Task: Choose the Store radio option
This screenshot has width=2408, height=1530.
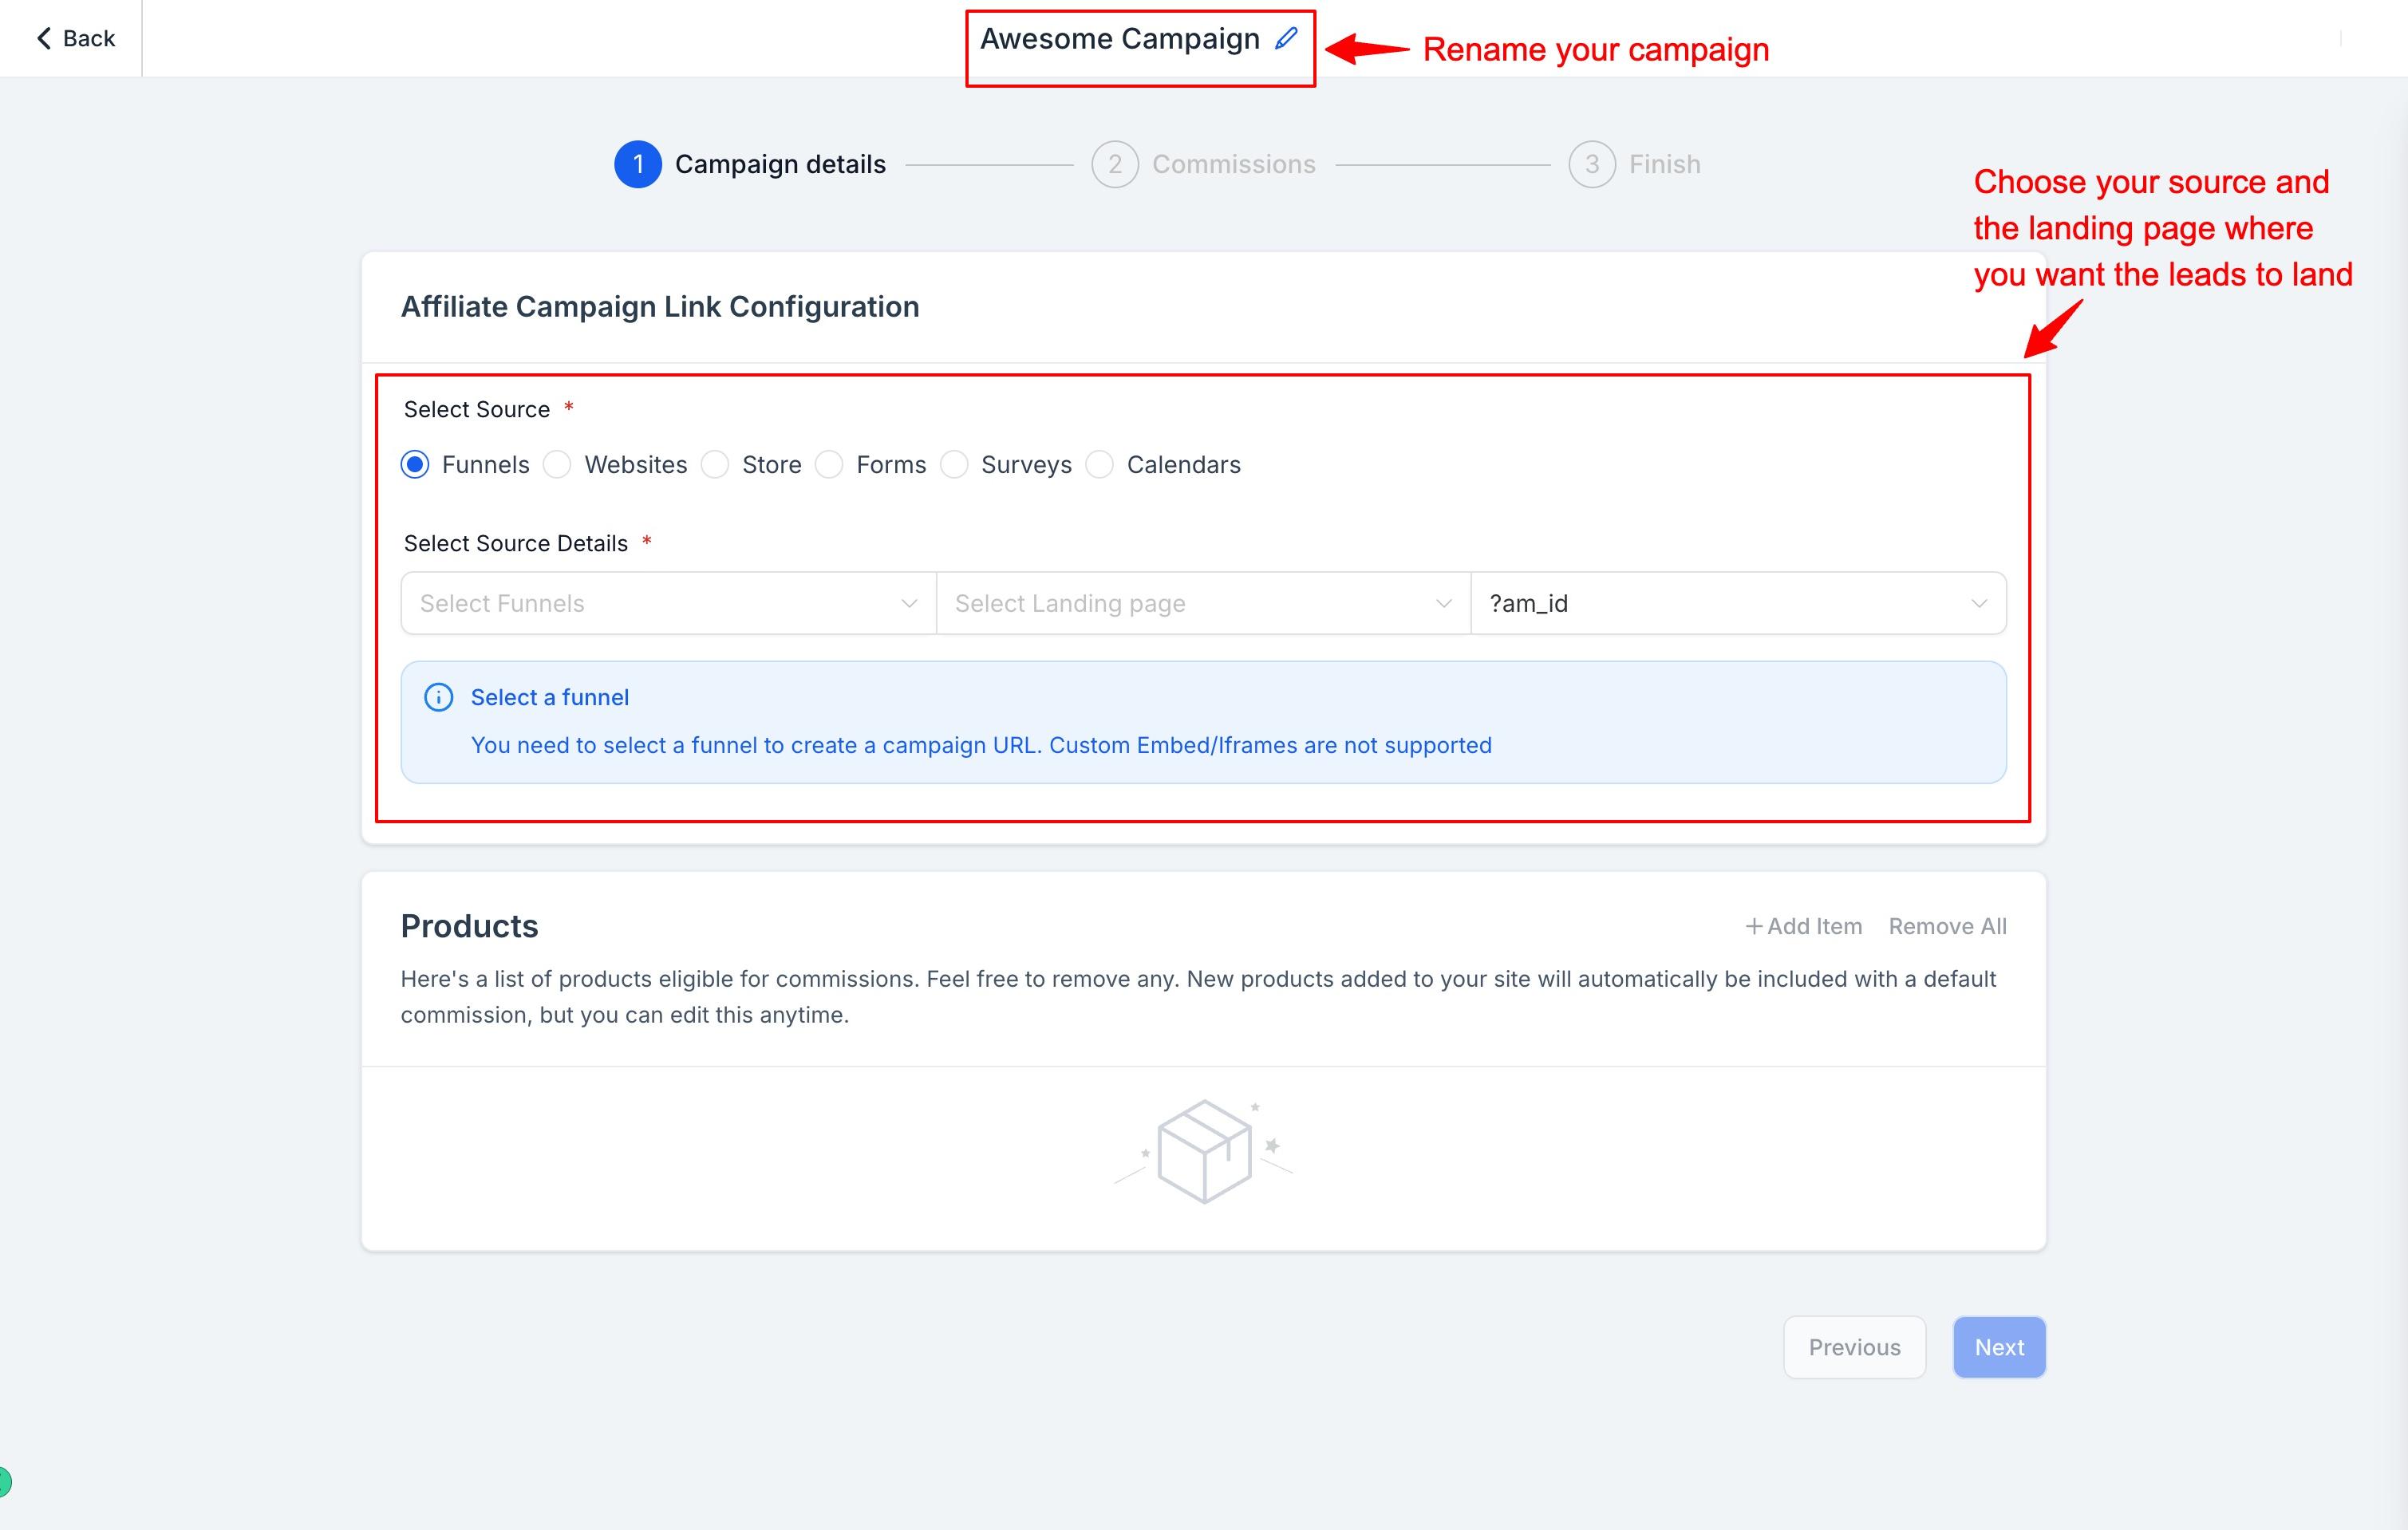Action: coord(715,464)
